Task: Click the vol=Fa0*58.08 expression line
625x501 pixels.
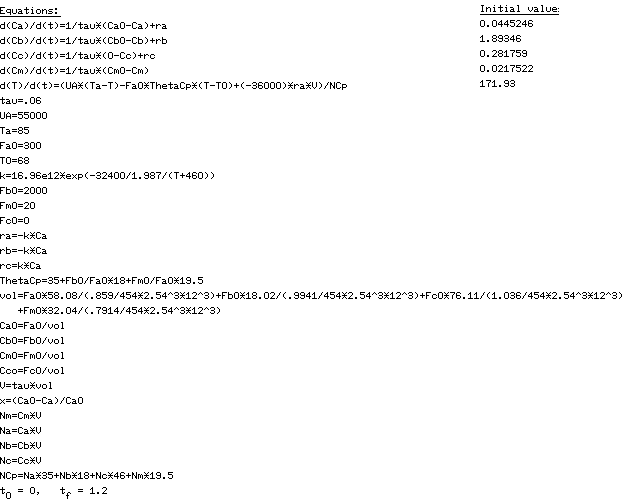Action: [x=311, y=303]
